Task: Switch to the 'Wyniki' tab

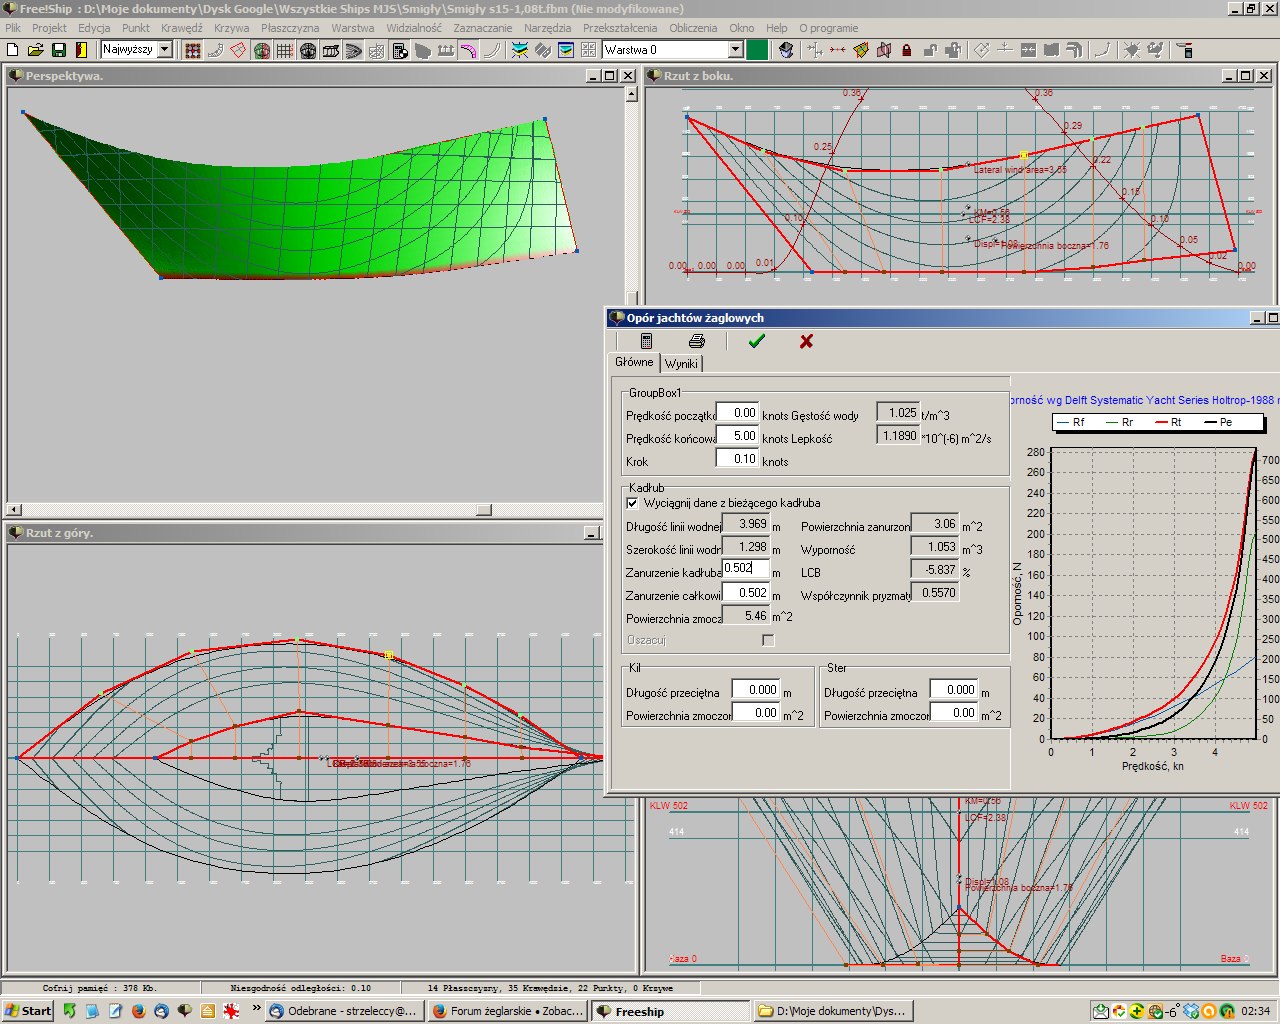Action: (681, 364)
